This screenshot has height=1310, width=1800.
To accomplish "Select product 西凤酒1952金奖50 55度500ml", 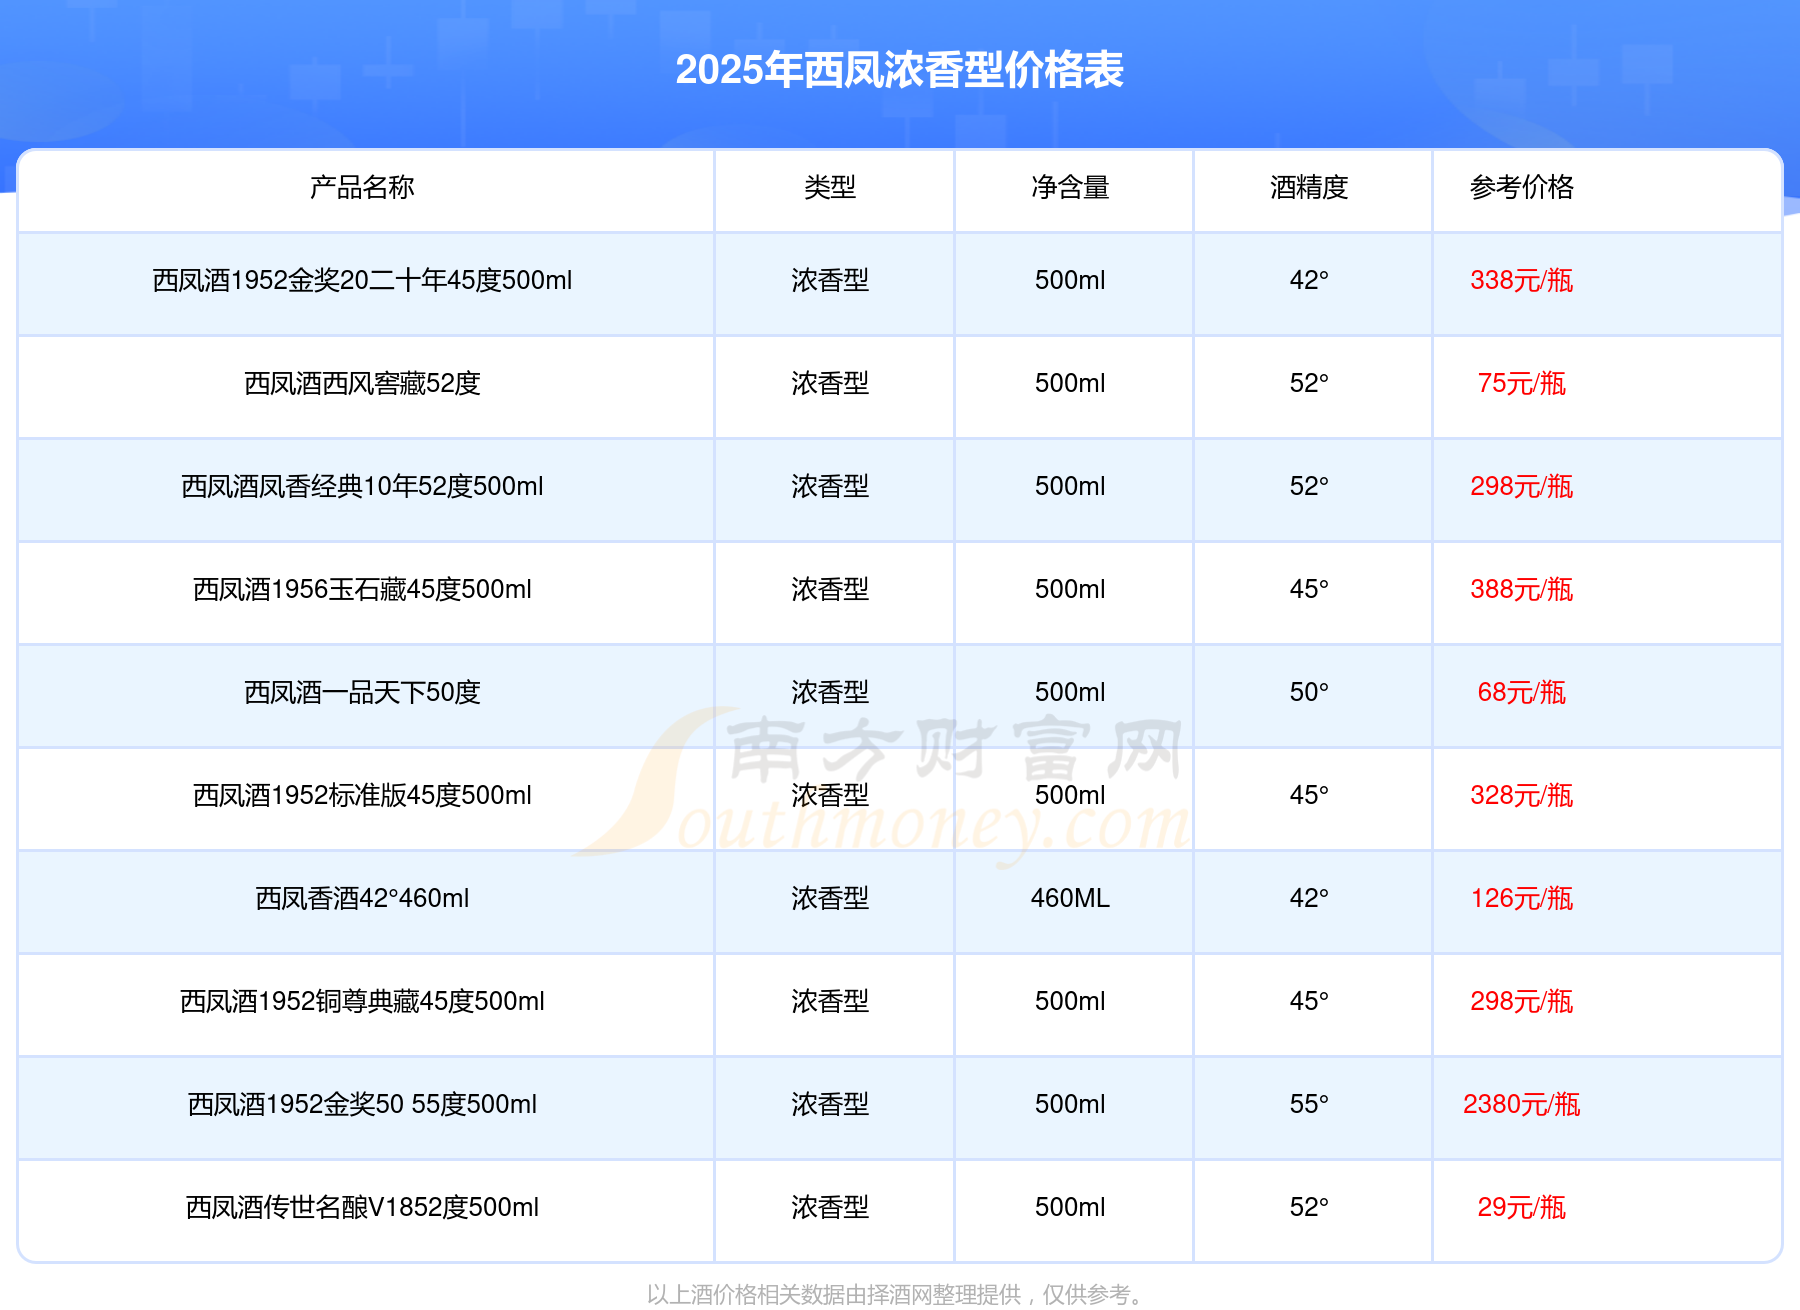I will click(x=362, y=1104).
